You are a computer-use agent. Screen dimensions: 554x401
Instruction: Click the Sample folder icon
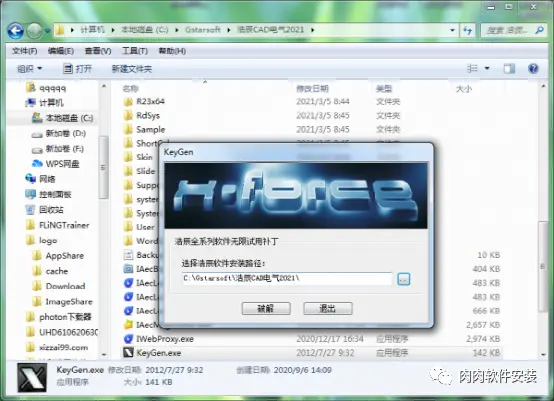128,130
